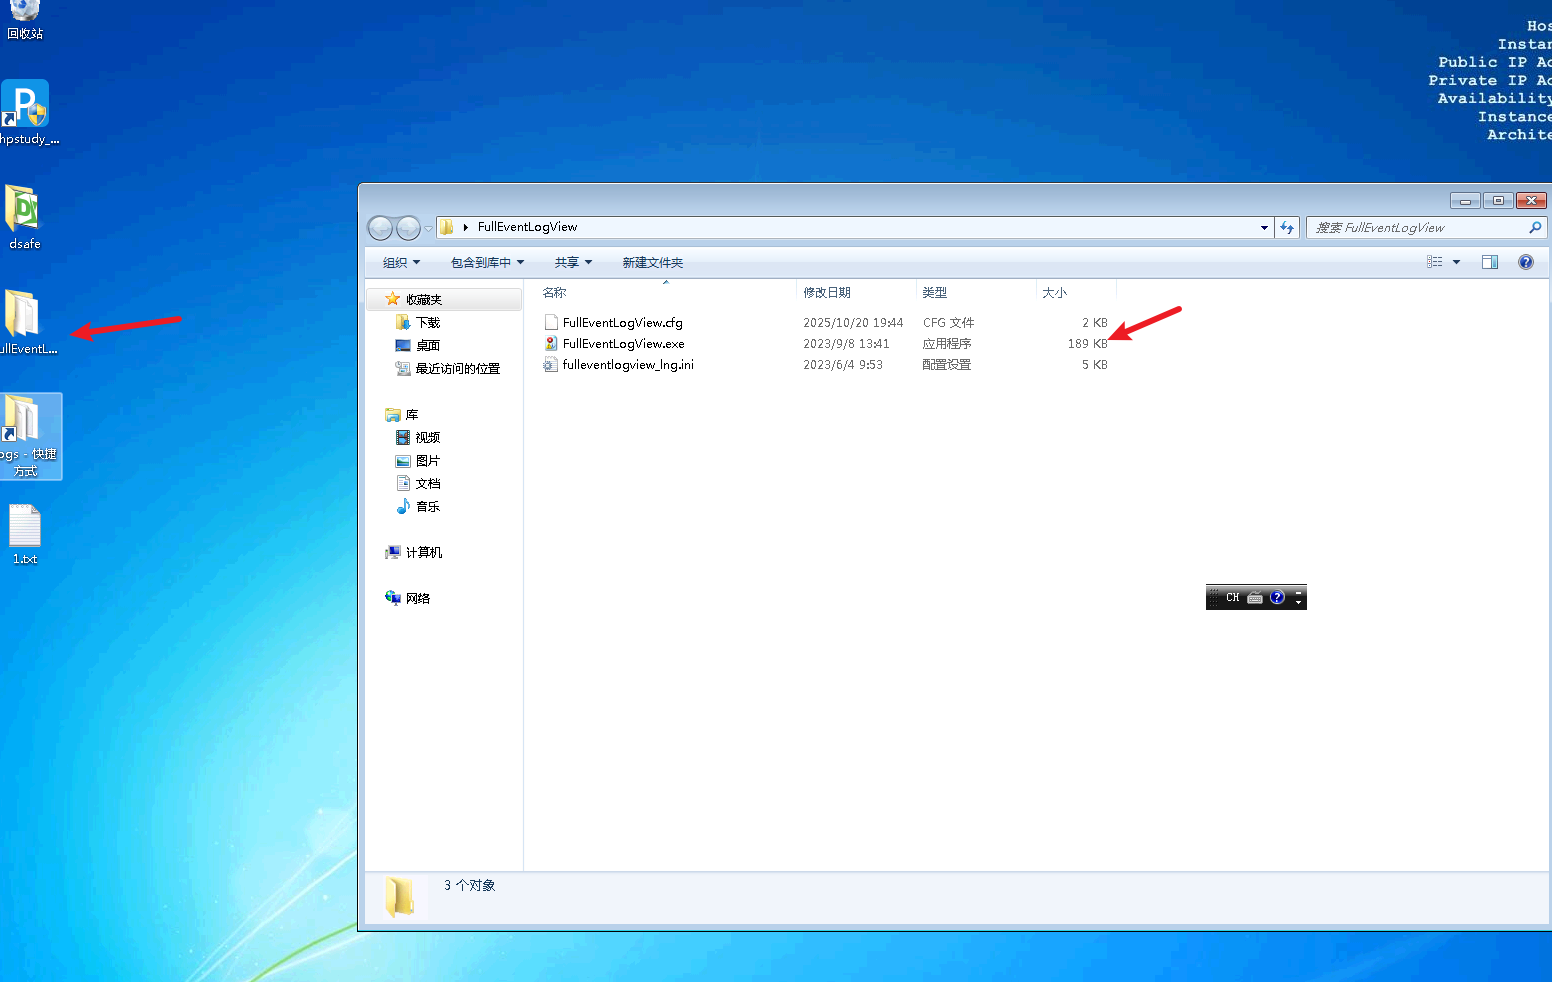Click the help icon on language bar
The image size is (1552, 982).
coord(1277,598)
